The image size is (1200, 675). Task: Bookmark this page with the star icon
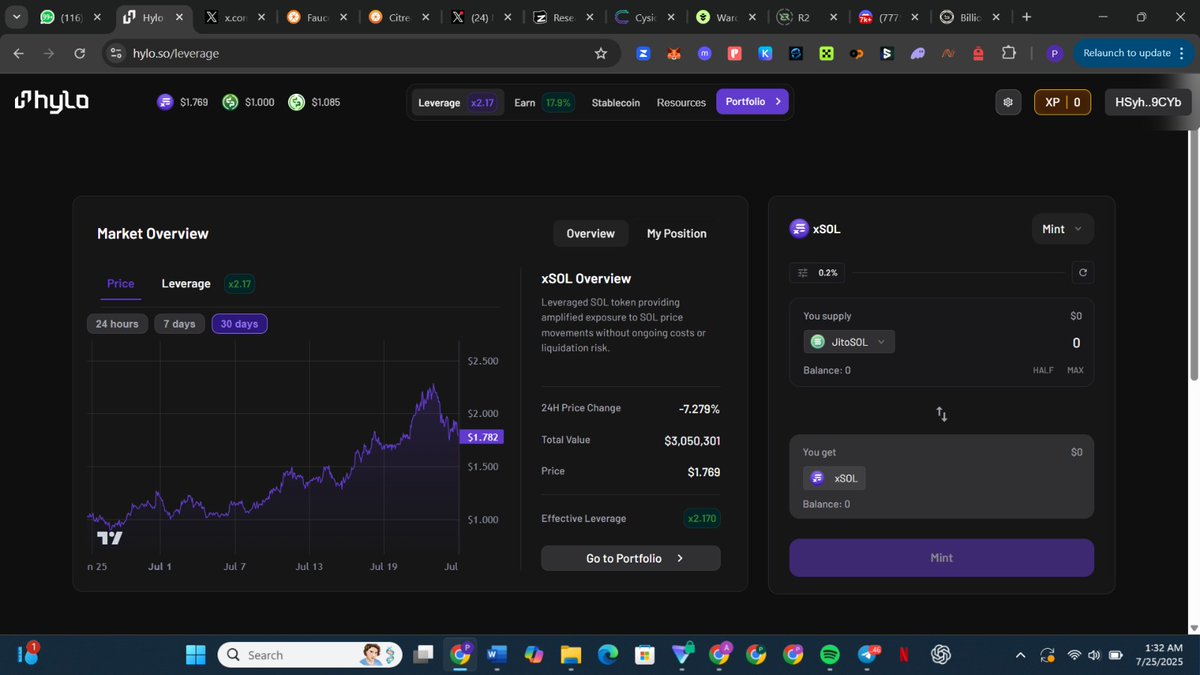(601, 53)
